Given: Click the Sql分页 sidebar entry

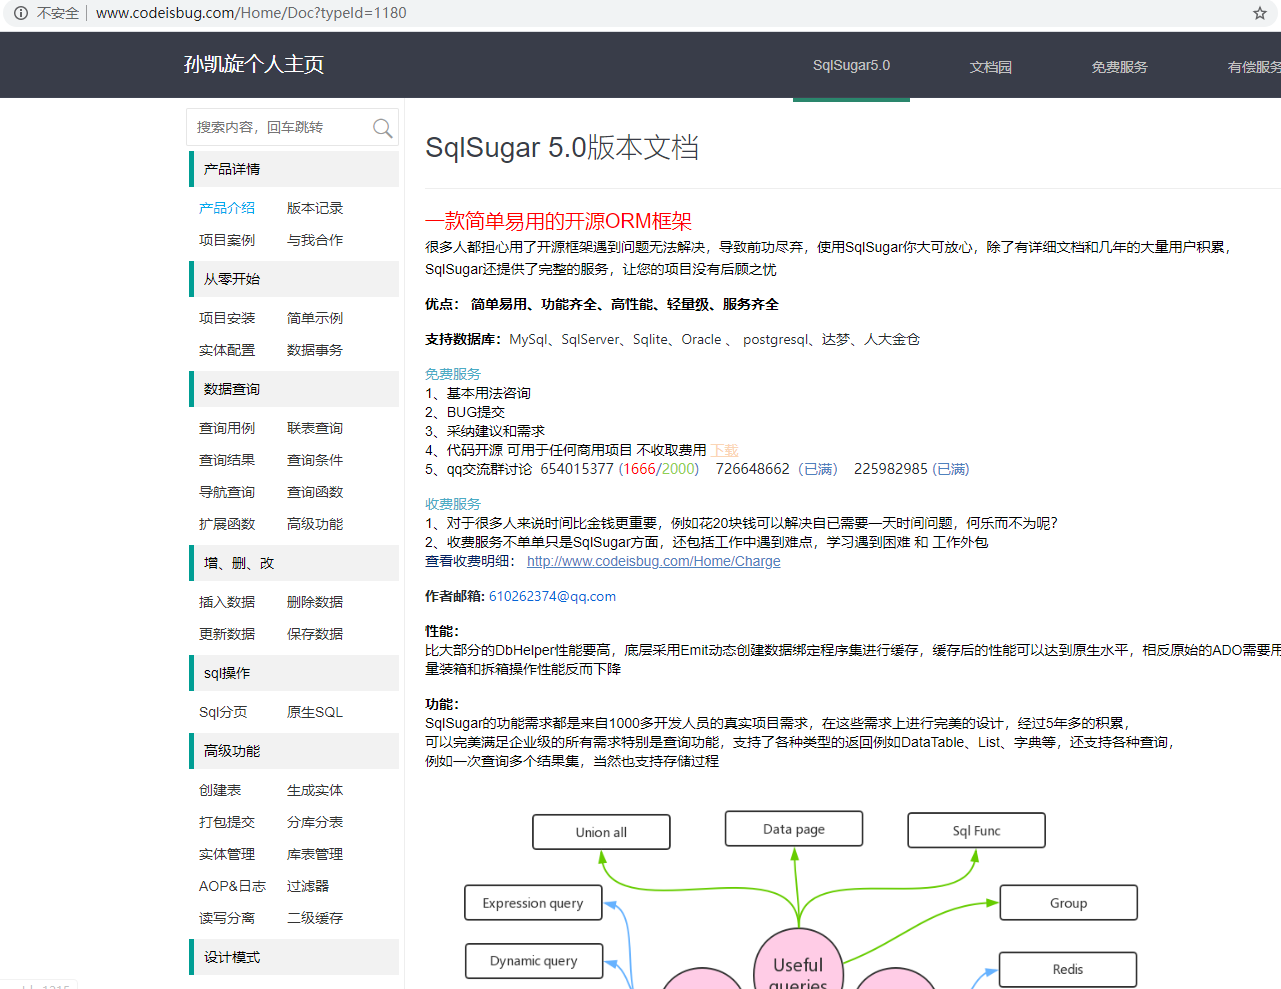Looking at the screenshot, I should click(222, 712).
